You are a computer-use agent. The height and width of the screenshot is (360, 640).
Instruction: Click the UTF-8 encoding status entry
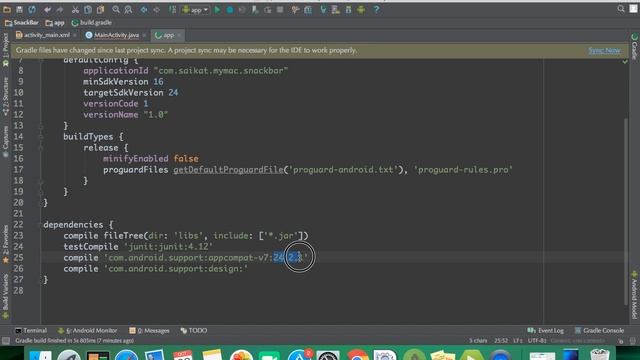coord(537,340)
